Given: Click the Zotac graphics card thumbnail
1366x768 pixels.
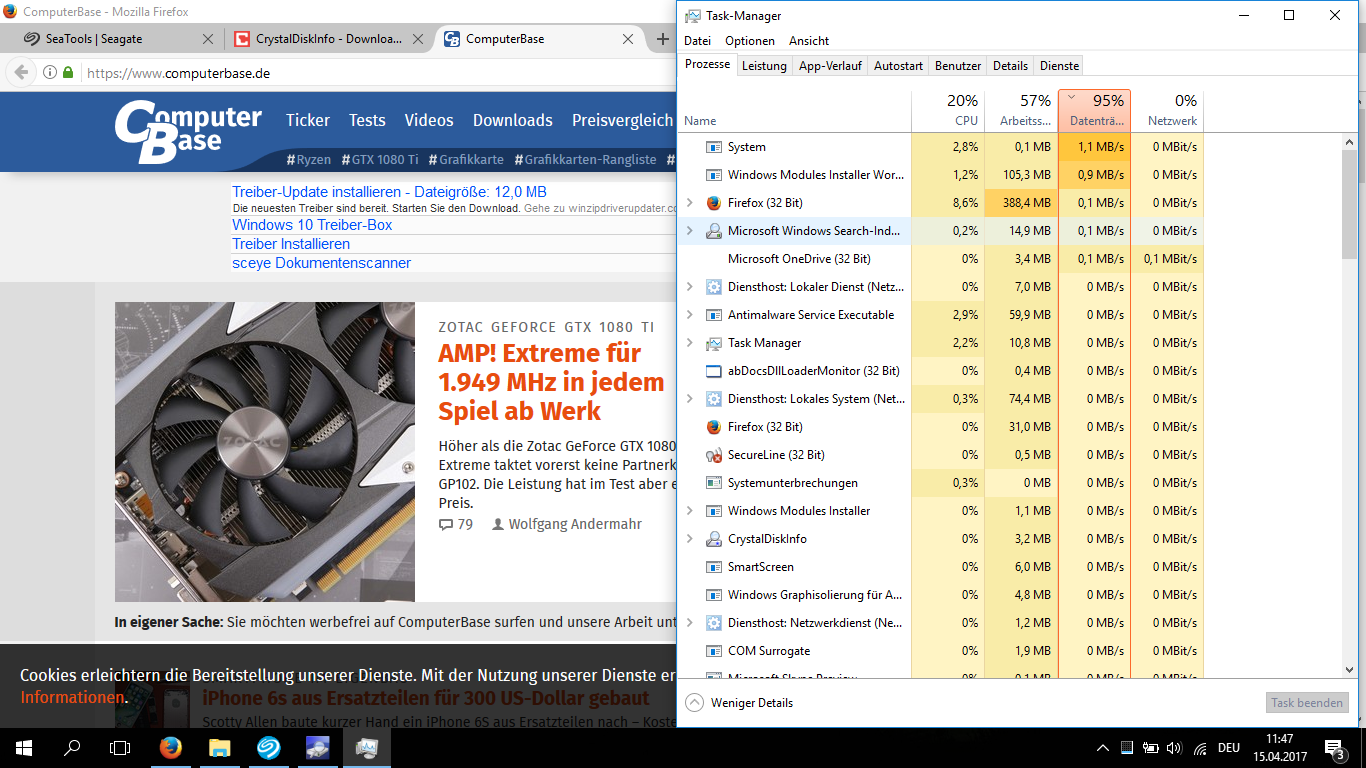Looking at the screenshot, I should coord(265,452).
